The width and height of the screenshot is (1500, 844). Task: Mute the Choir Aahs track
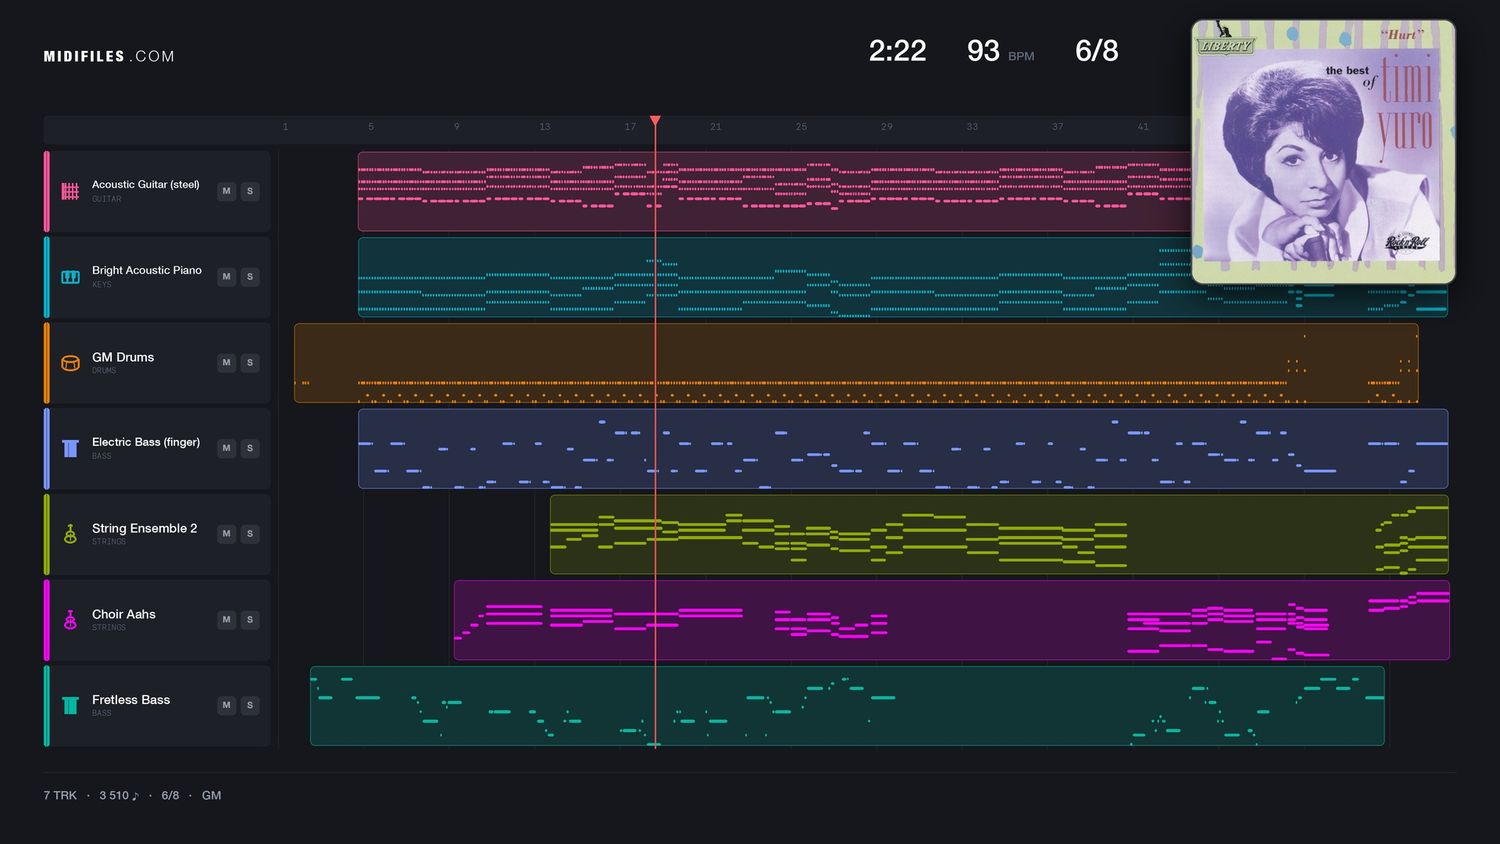tap(226, 620)
